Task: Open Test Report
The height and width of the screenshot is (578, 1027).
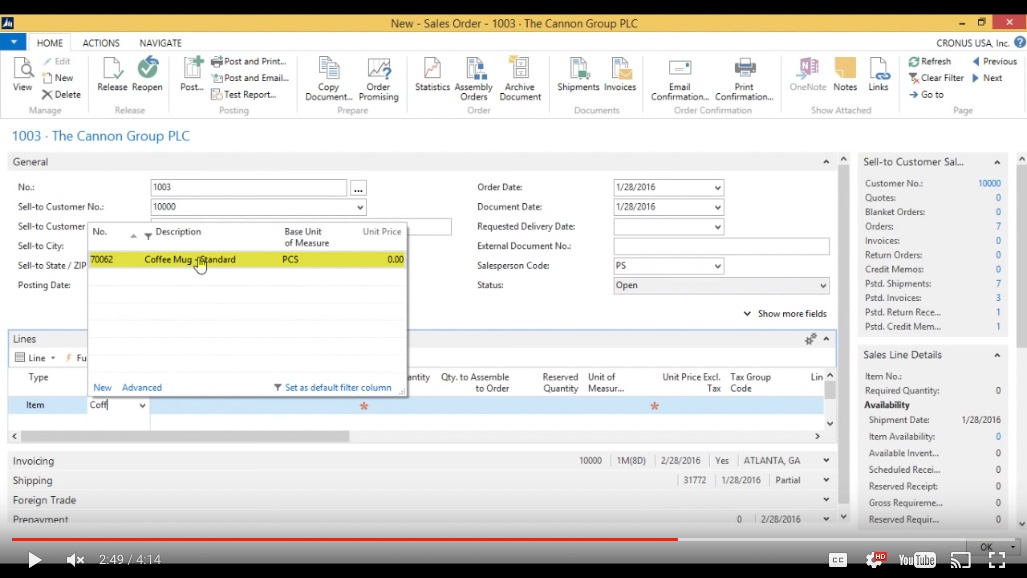Action: (x=244, y=95)
